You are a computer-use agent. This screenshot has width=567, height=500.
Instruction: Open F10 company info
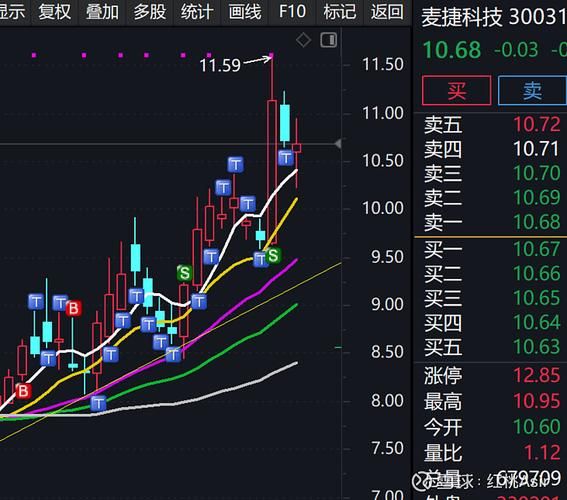coord(292,12)
